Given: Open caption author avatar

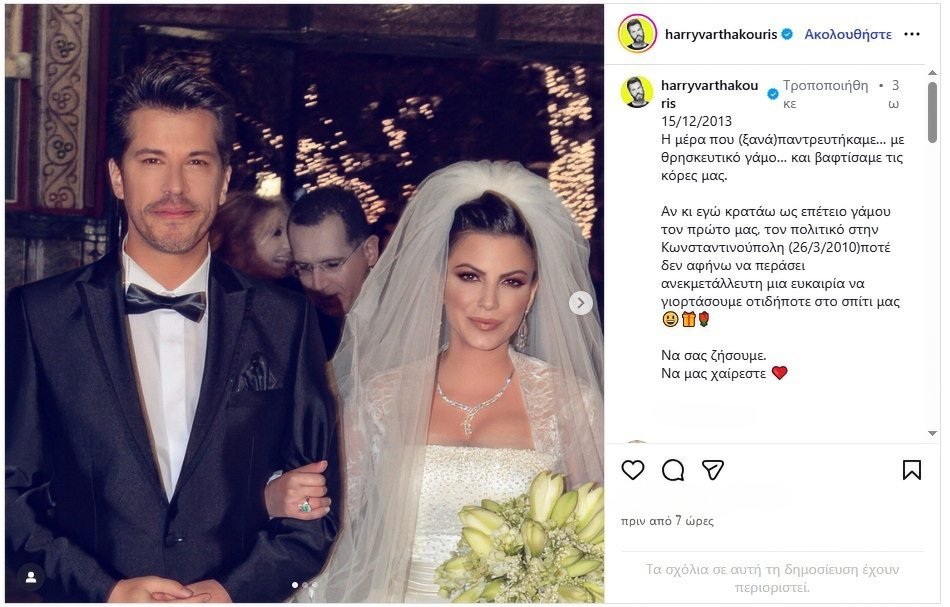Looking at the screenshot, I should point(637,93).
